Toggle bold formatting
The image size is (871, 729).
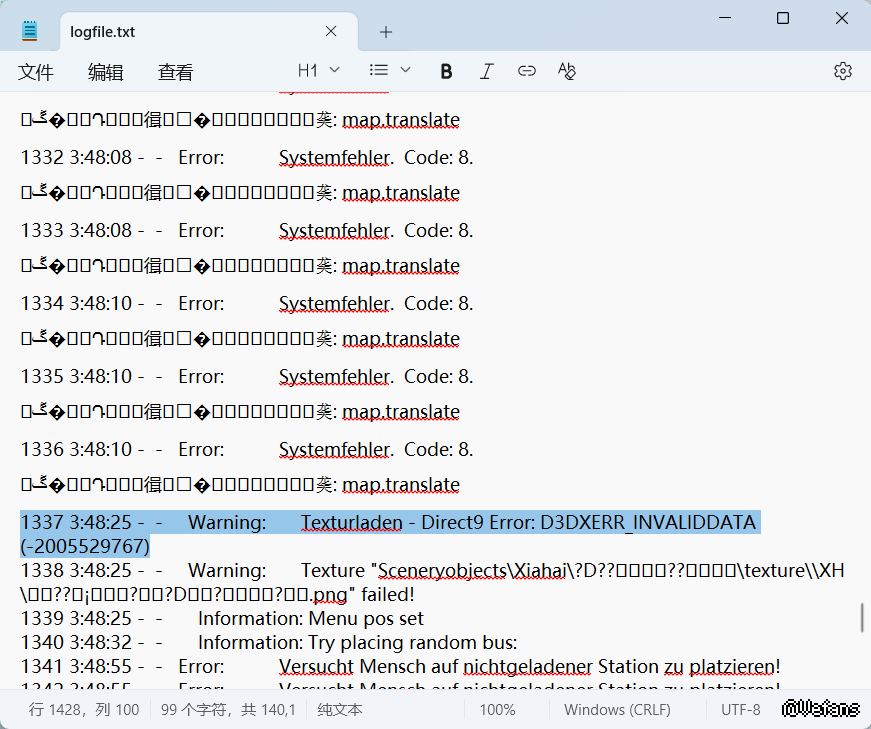click(x=446, y=71)
